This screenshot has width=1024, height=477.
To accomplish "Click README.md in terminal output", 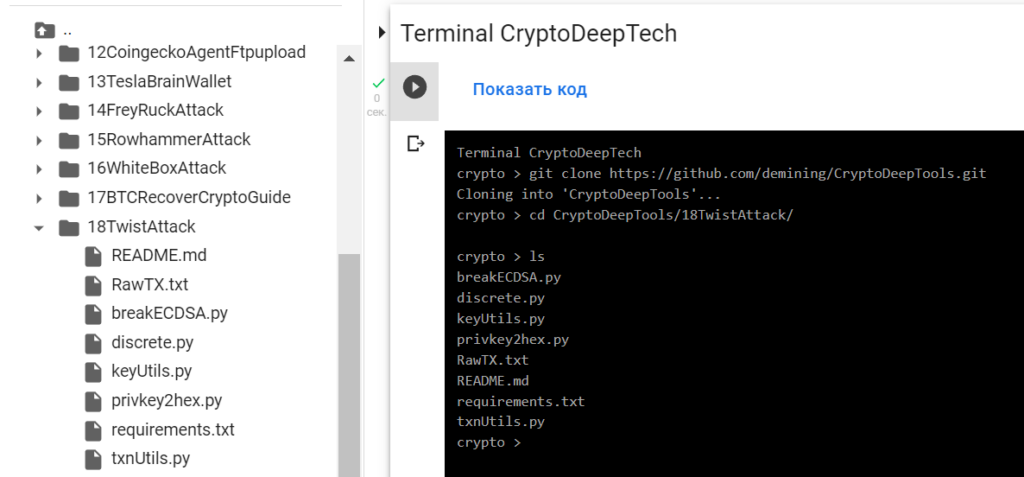I will [x=492, y=380].
